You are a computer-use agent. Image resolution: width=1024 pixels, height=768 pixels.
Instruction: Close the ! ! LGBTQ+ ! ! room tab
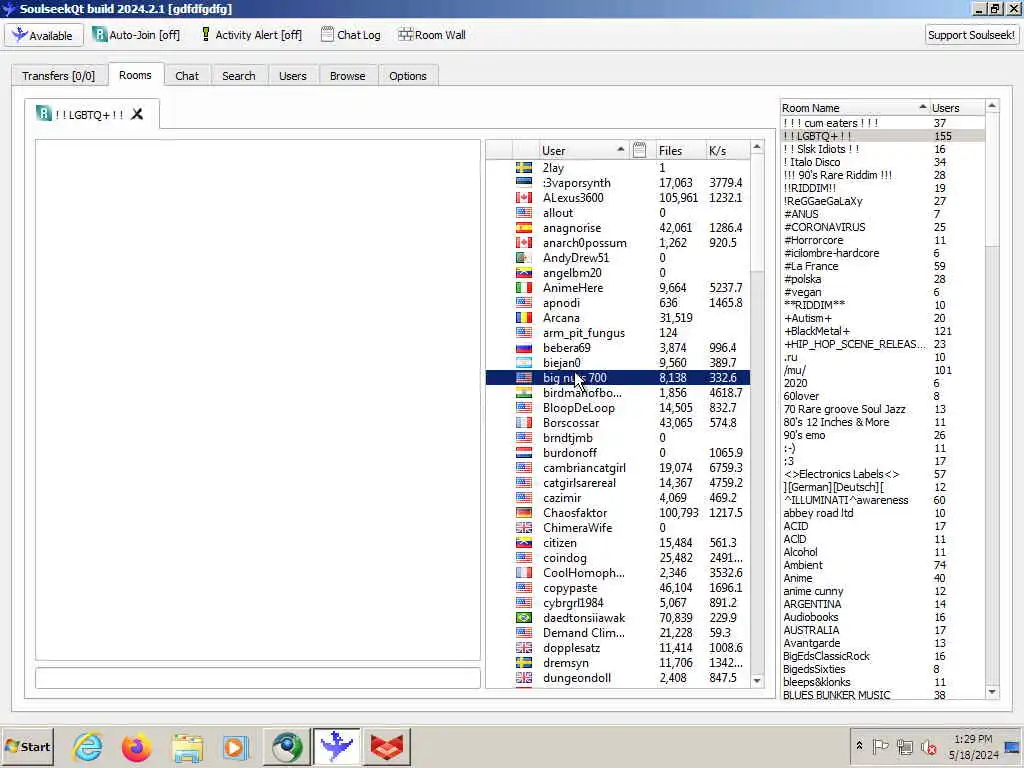tap(137, 114)
